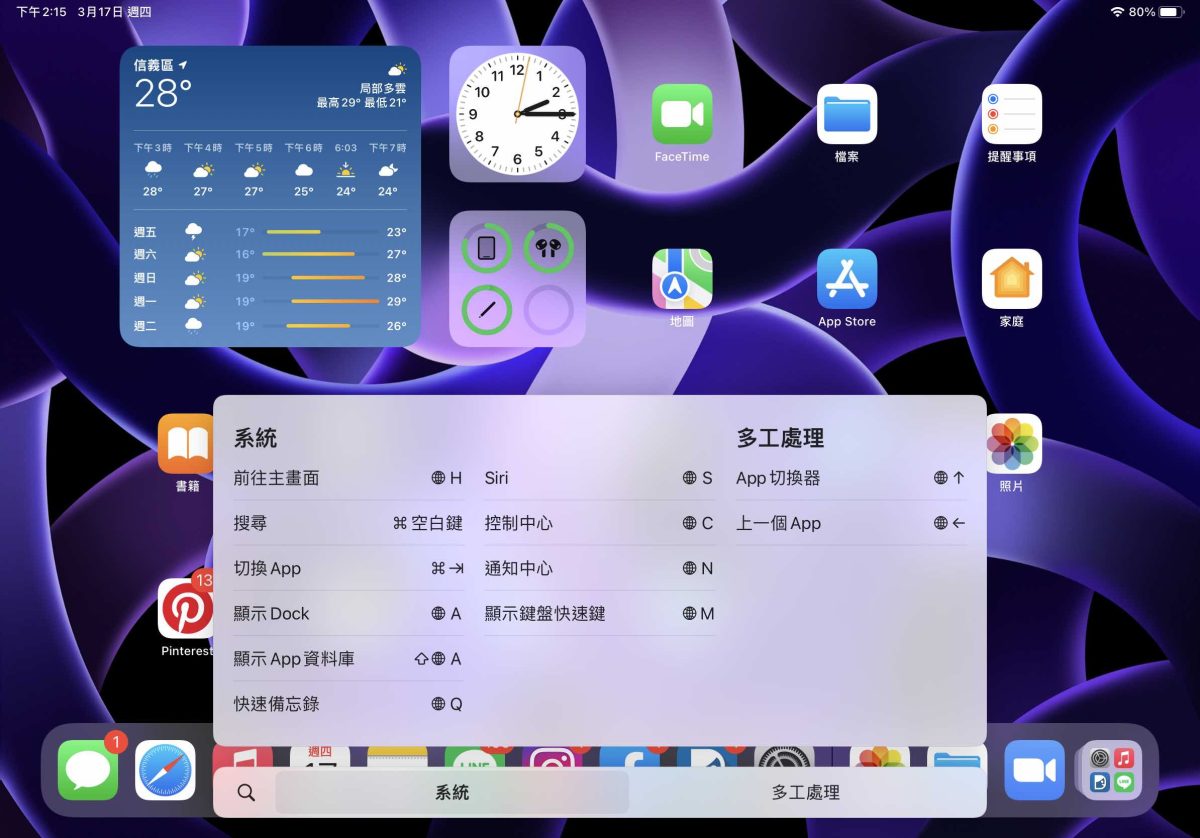Click the App 切換器 shortcut entry

pyautogui.click(x=850, y=478)
